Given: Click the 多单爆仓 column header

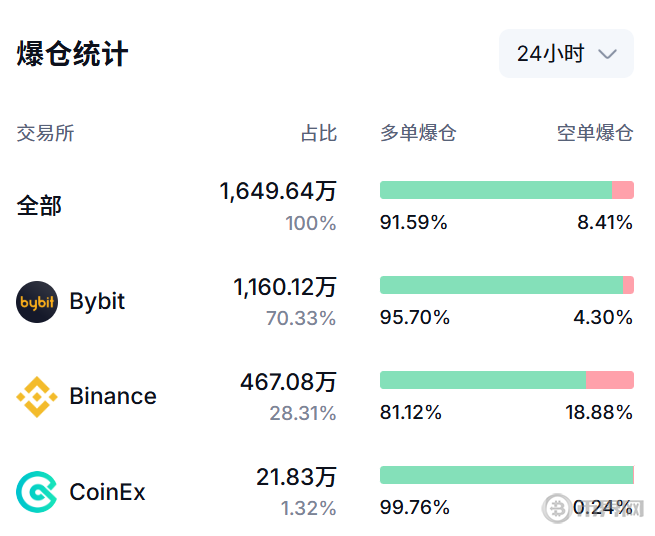Looking at the screenshot, I should tap(418, 133).
